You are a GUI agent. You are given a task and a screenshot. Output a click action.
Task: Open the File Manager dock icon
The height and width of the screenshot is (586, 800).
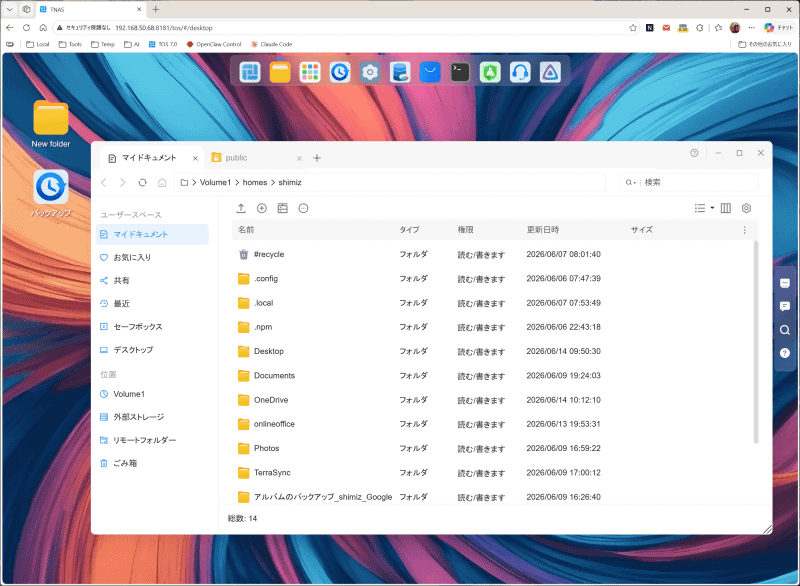click(x=280, y=72)
